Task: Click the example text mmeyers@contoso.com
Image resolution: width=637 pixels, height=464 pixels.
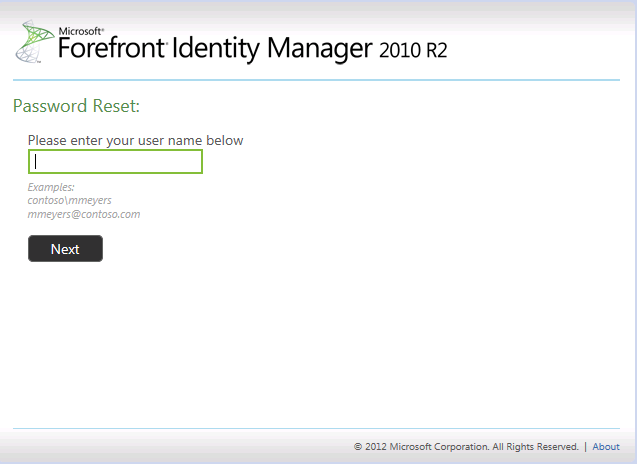Action: pos(84,214)
